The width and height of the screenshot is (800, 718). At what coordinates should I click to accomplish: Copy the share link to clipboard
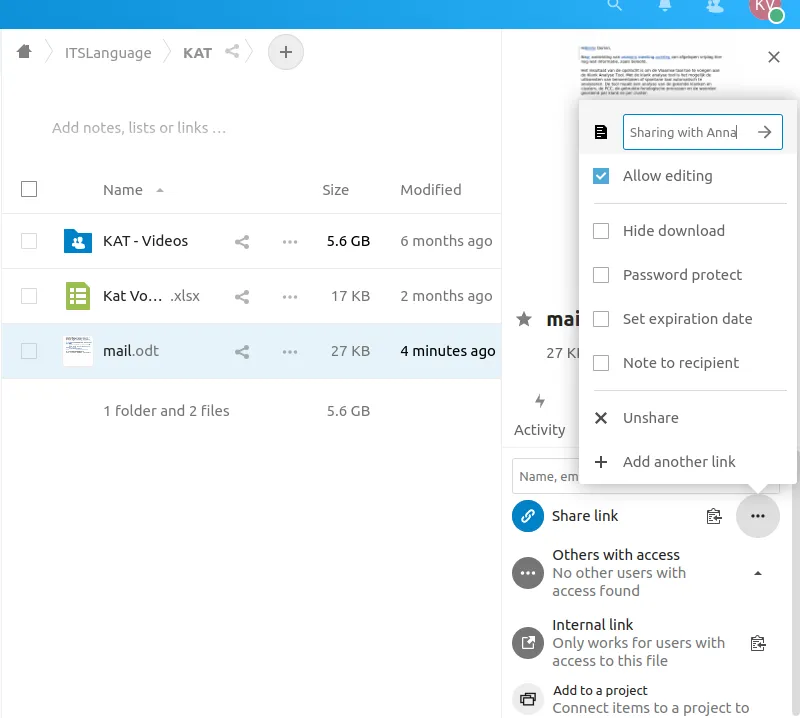coord(714,516)
